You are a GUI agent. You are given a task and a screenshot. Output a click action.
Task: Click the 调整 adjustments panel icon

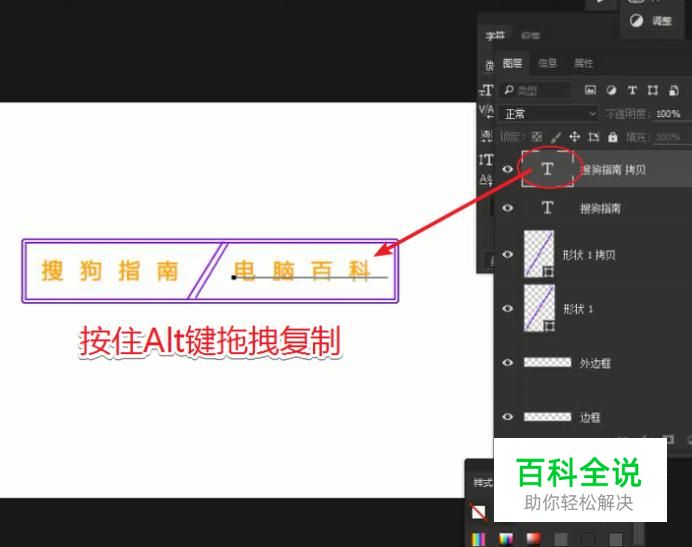[636, 20]
